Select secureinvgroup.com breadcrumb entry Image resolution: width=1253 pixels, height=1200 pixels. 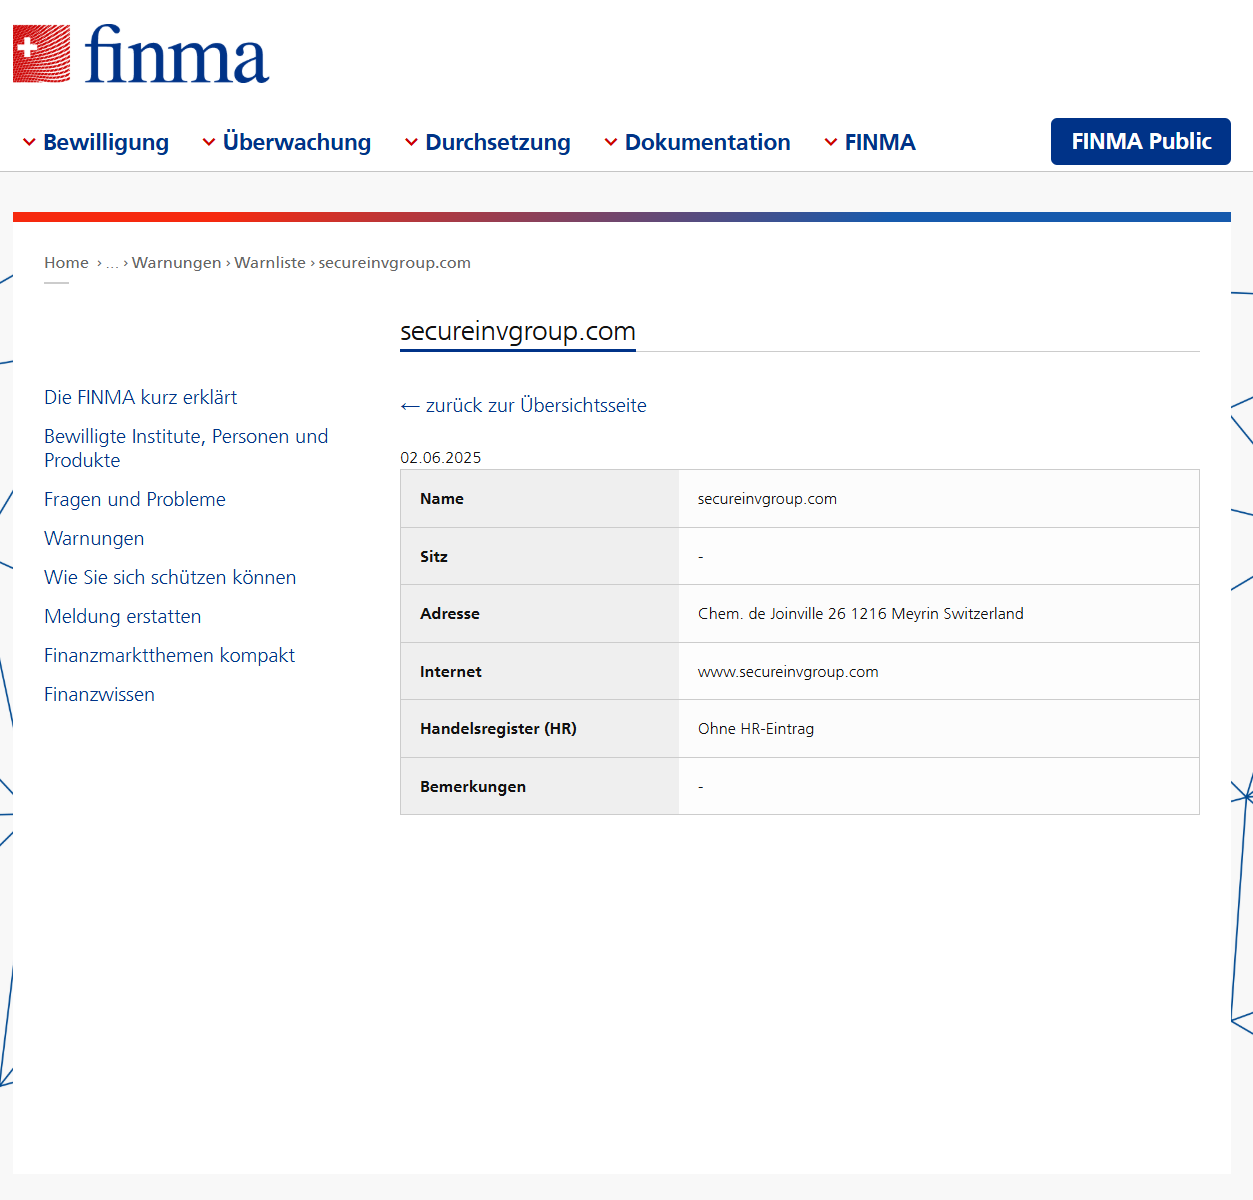(394, 263)
